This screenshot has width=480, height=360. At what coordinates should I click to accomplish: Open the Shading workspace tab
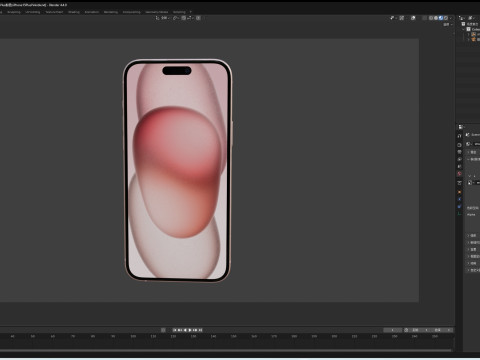click(74, 12)
